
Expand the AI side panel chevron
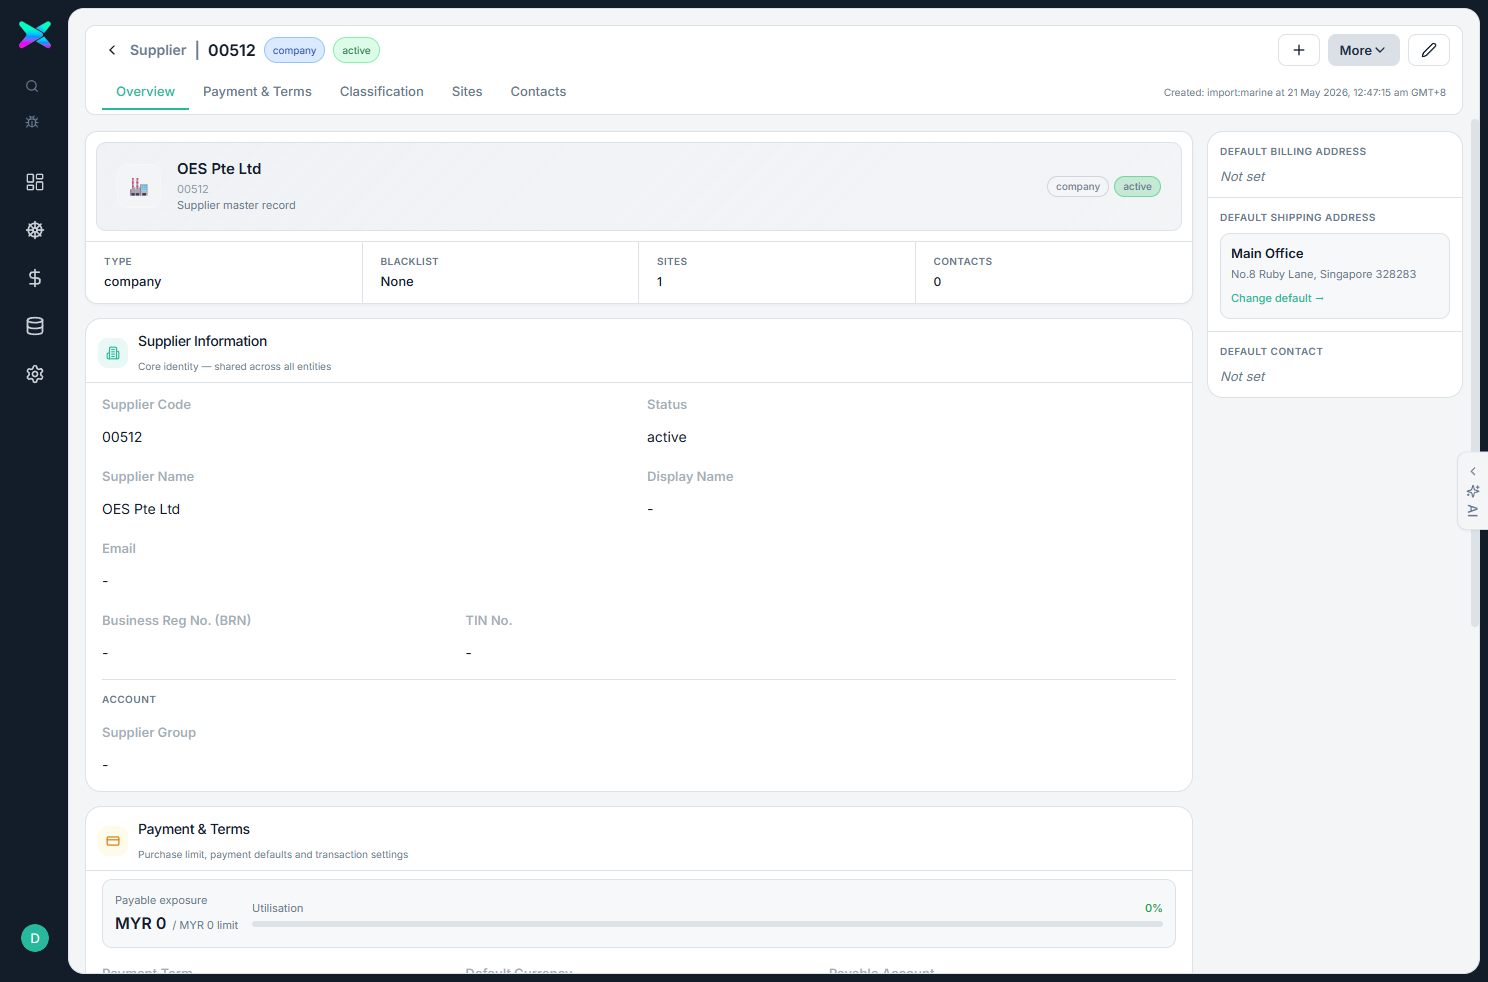1473,471
